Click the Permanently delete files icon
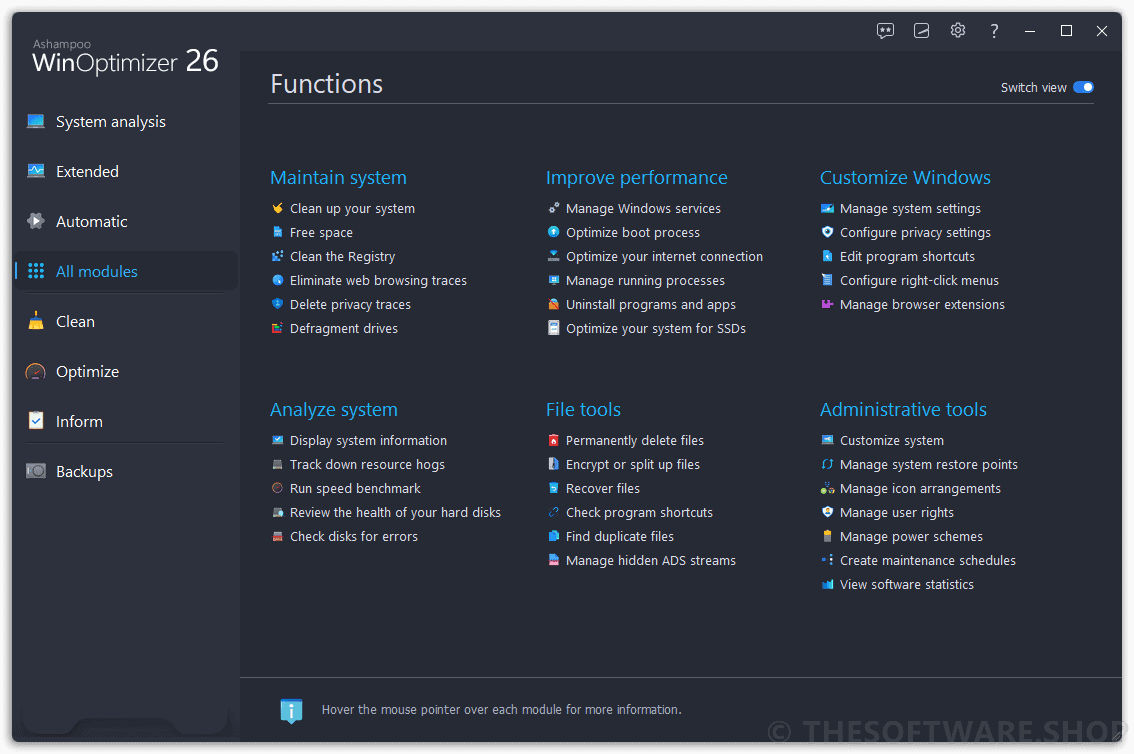 [x=554, y=440]
